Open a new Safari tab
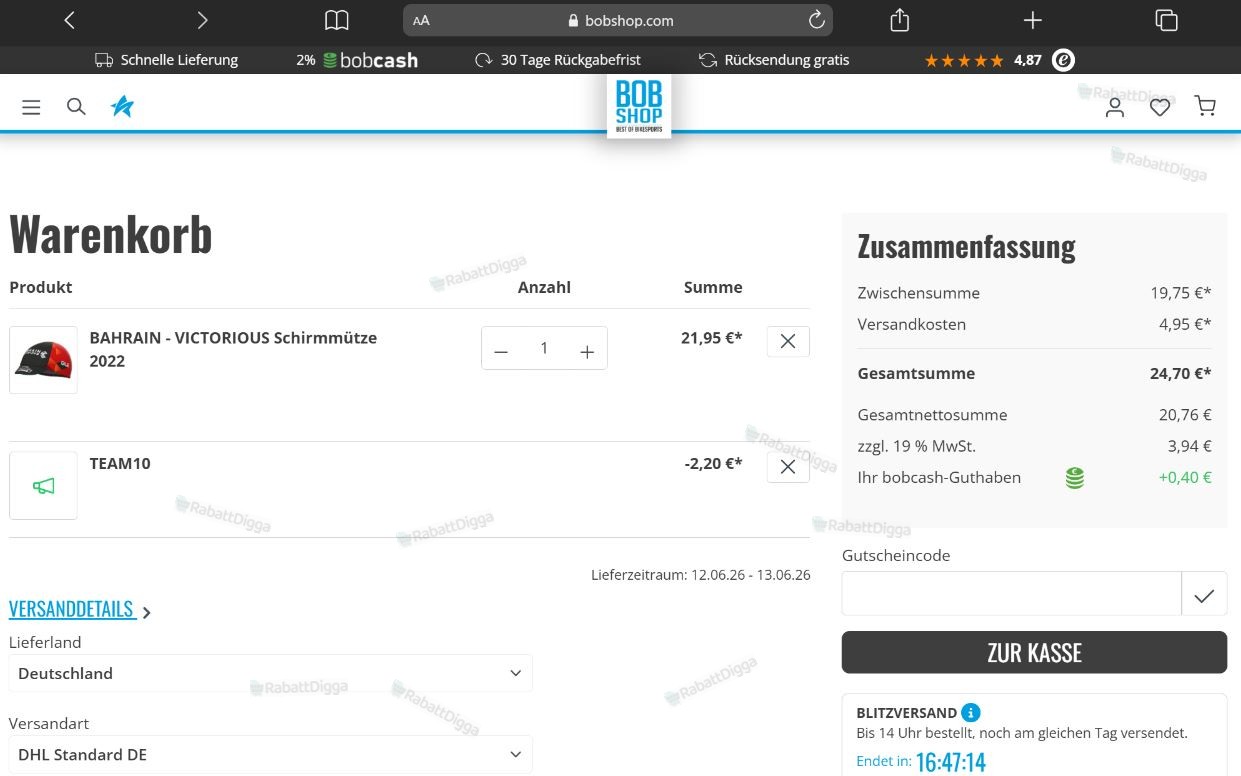Image resolution: width=1241 pixels, height=776 pixels. (x=1033, y=20)
